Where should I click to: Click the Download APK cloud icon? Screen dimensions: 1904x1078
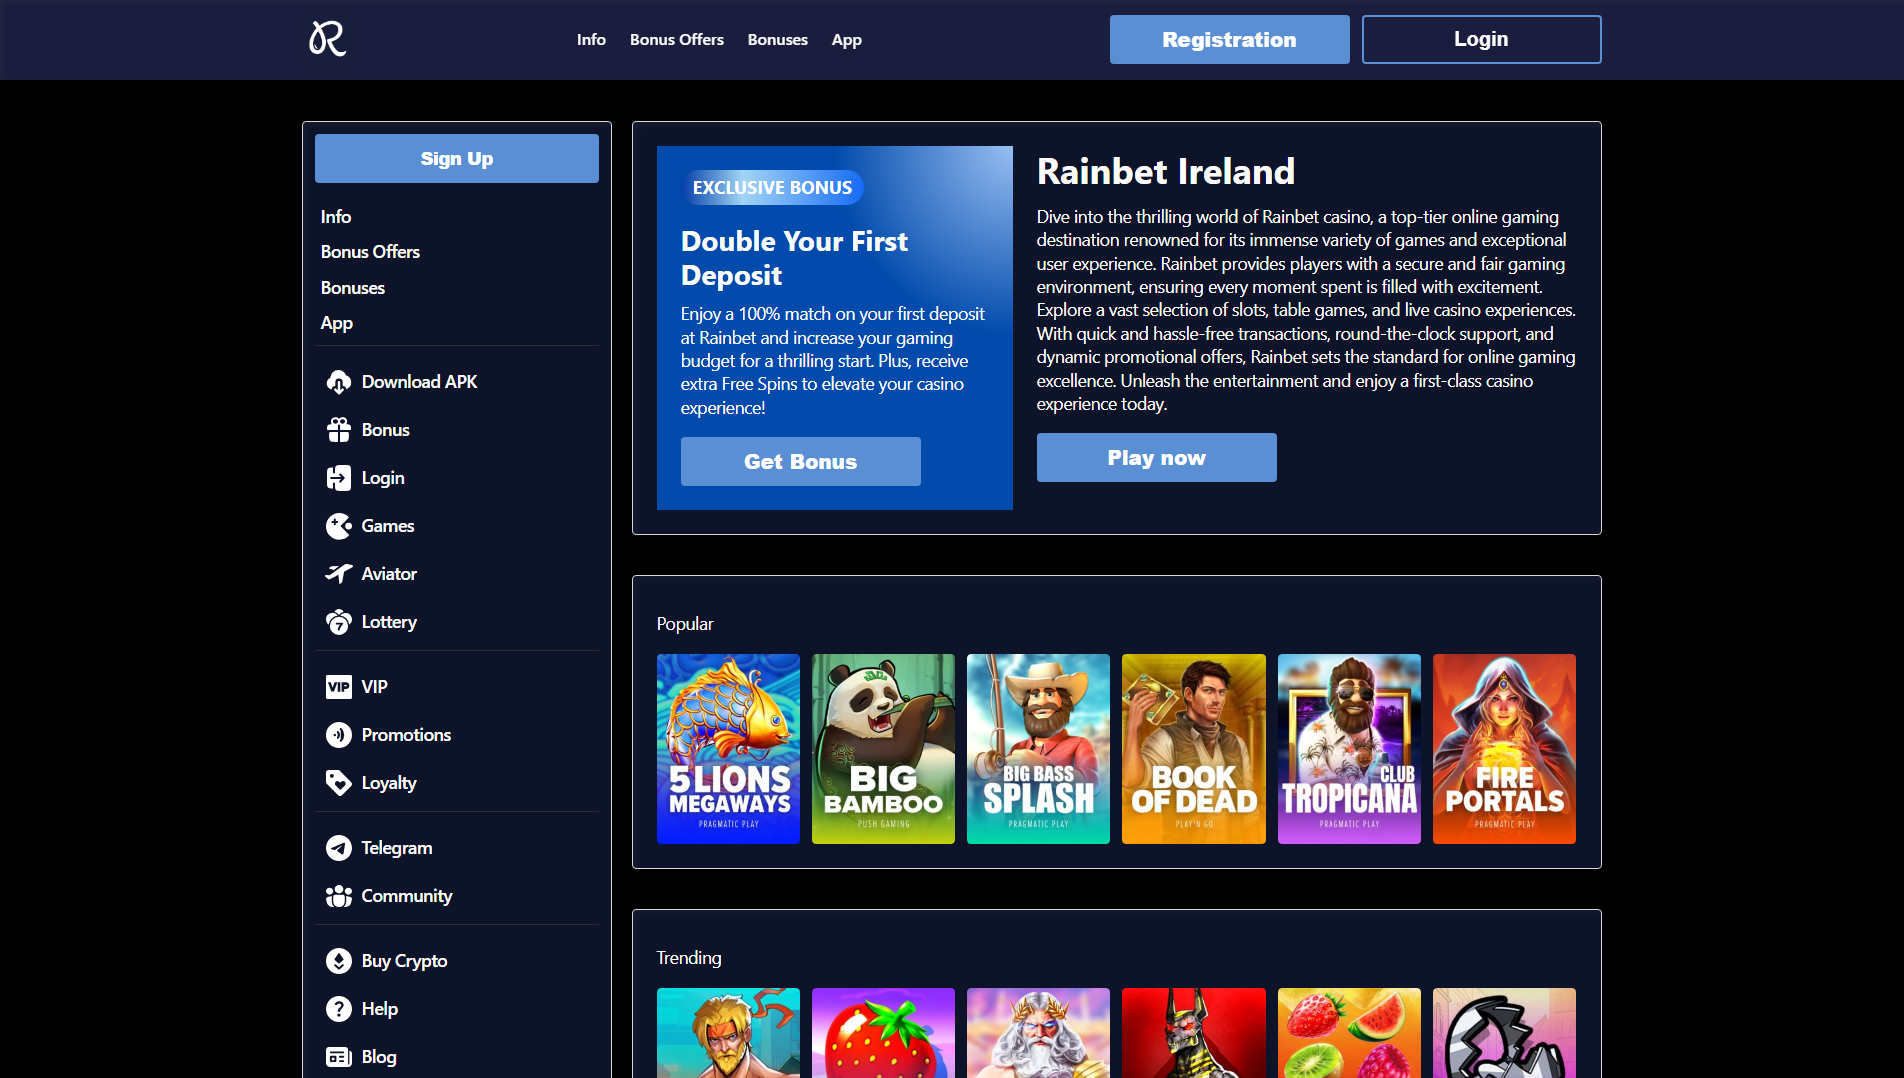(x=339, y=382)
